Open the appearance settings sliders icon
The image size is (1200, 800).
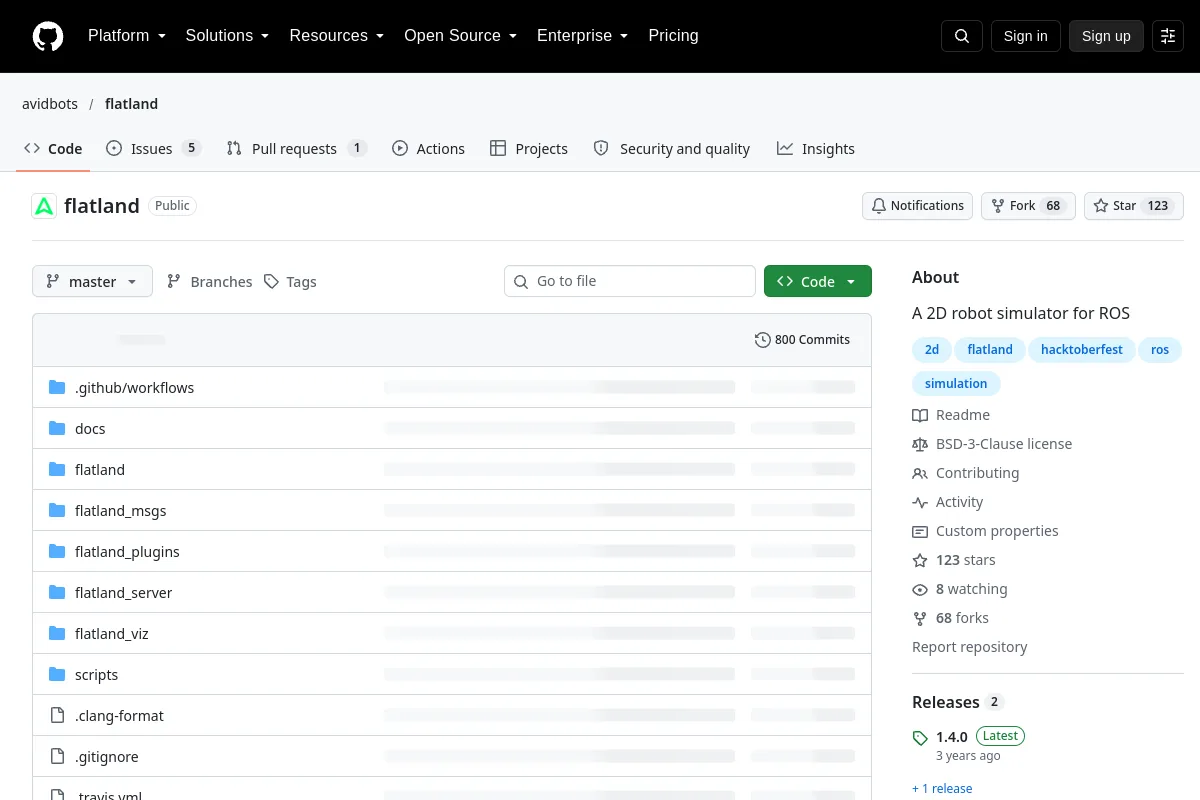coord(1168,36)
